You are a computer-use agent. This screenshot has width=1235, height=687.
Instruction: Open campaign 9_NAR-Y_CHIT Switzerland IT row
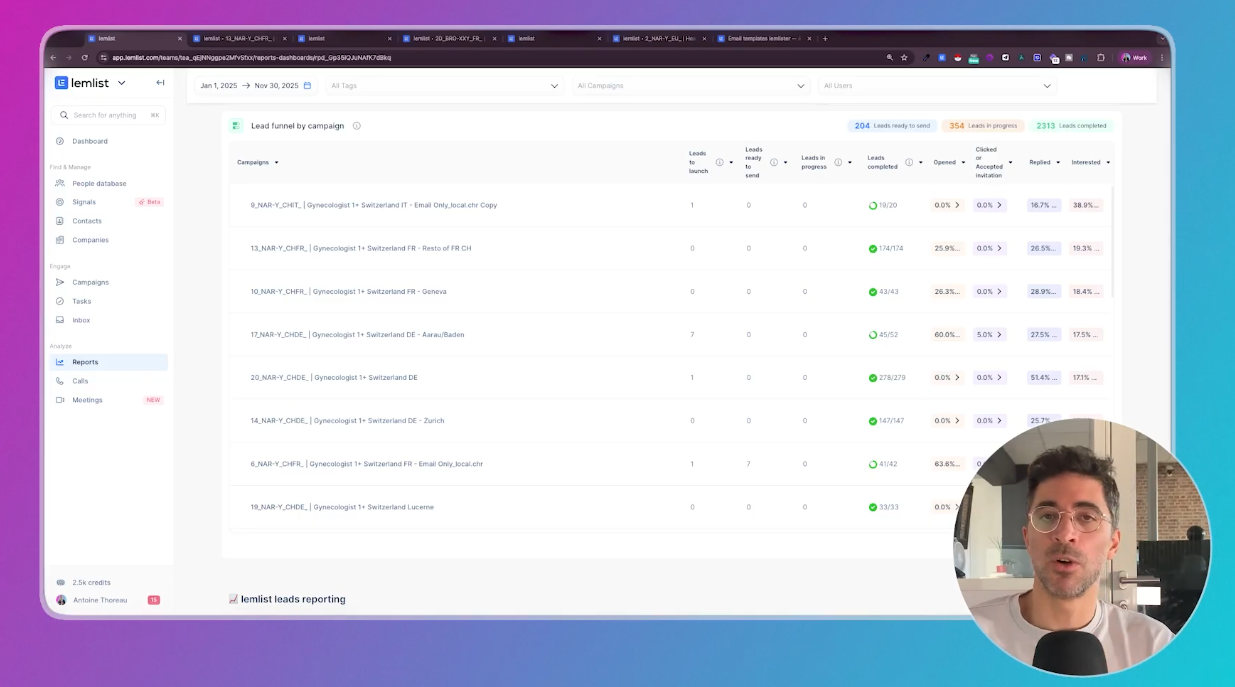coord(373,205)
